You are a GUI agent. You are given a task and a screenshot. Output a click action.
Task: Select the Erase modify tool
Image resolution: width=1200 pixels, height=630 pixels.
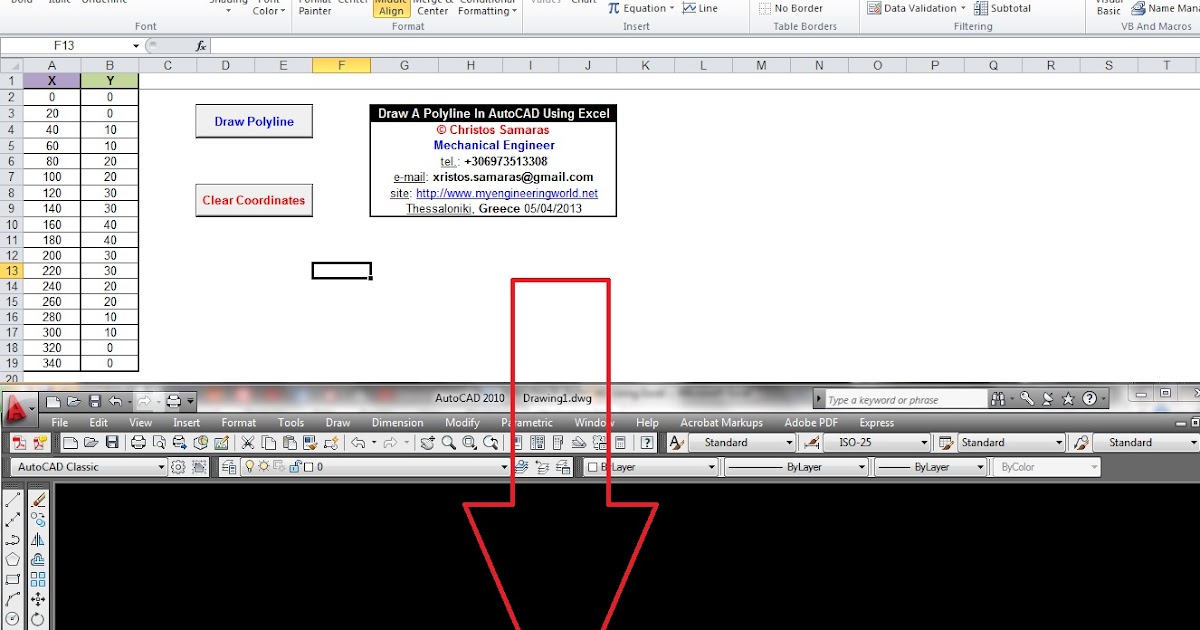[38, 499]
